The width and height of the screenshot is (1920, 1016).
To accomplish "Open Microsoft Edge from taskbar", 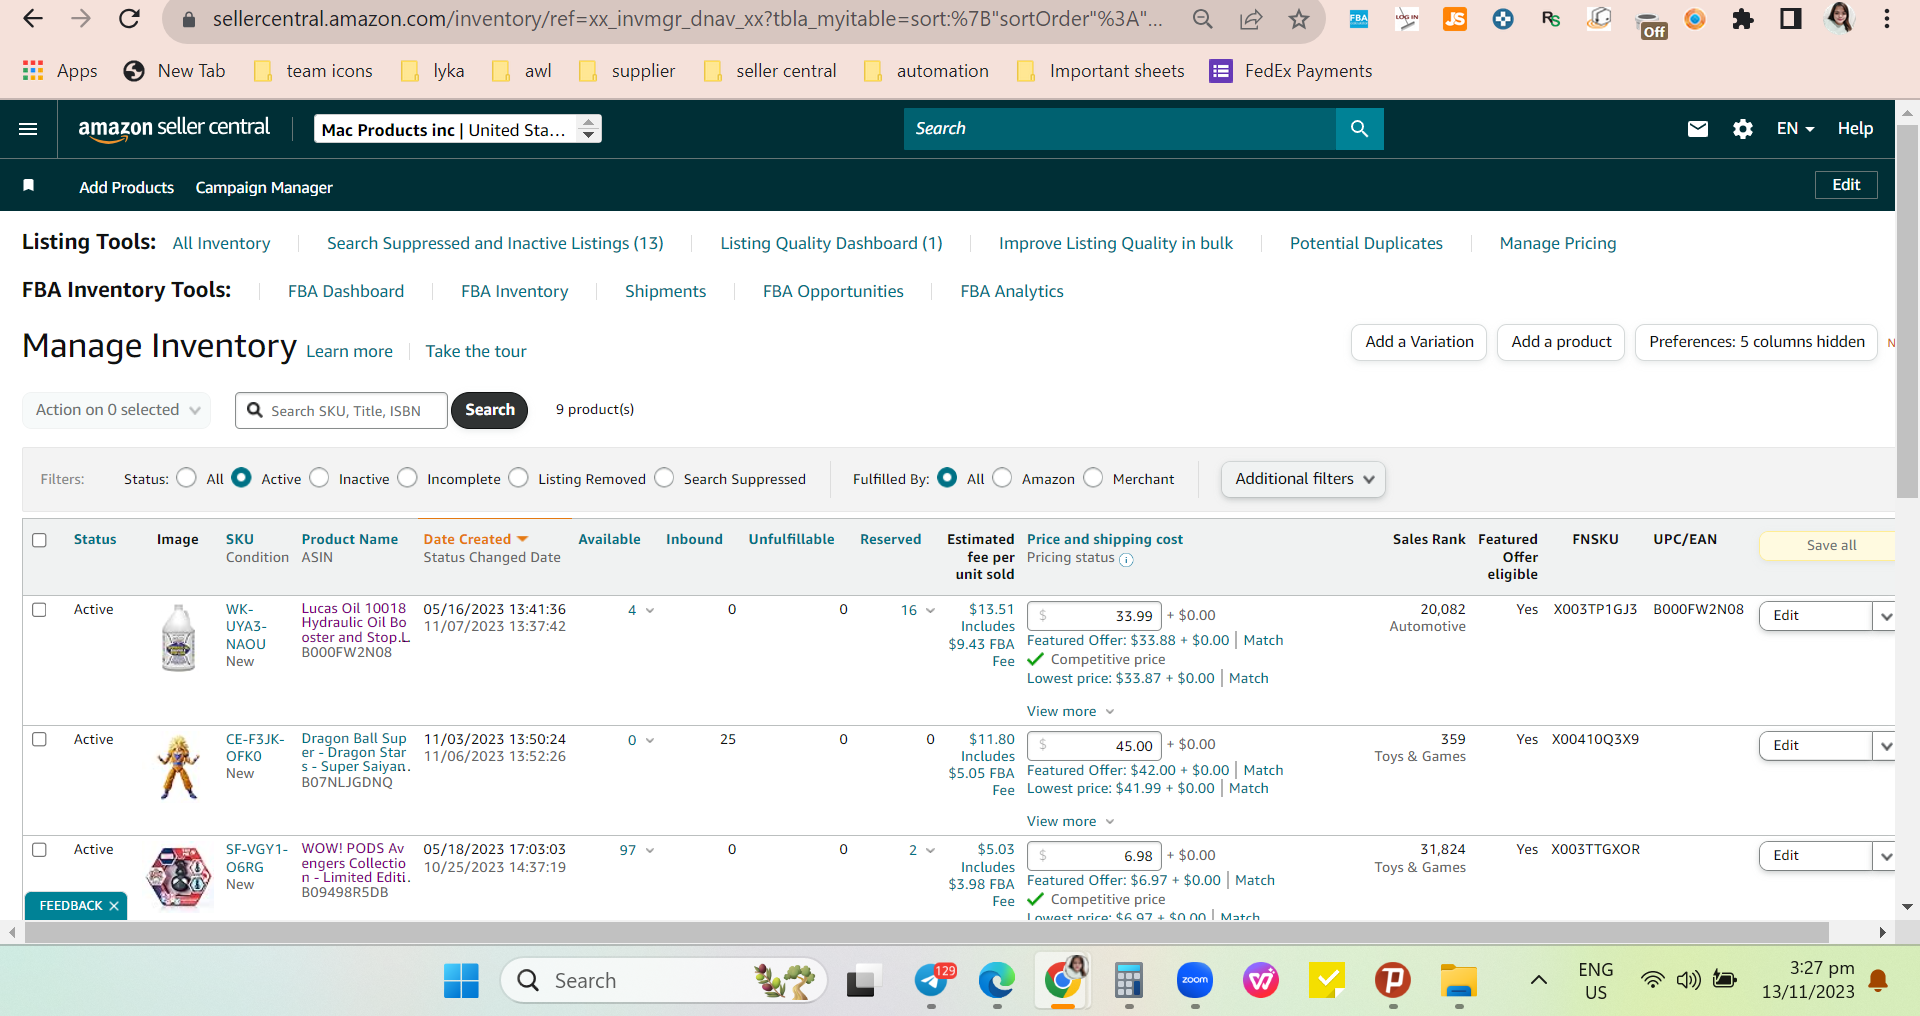I will pos(997,981).
